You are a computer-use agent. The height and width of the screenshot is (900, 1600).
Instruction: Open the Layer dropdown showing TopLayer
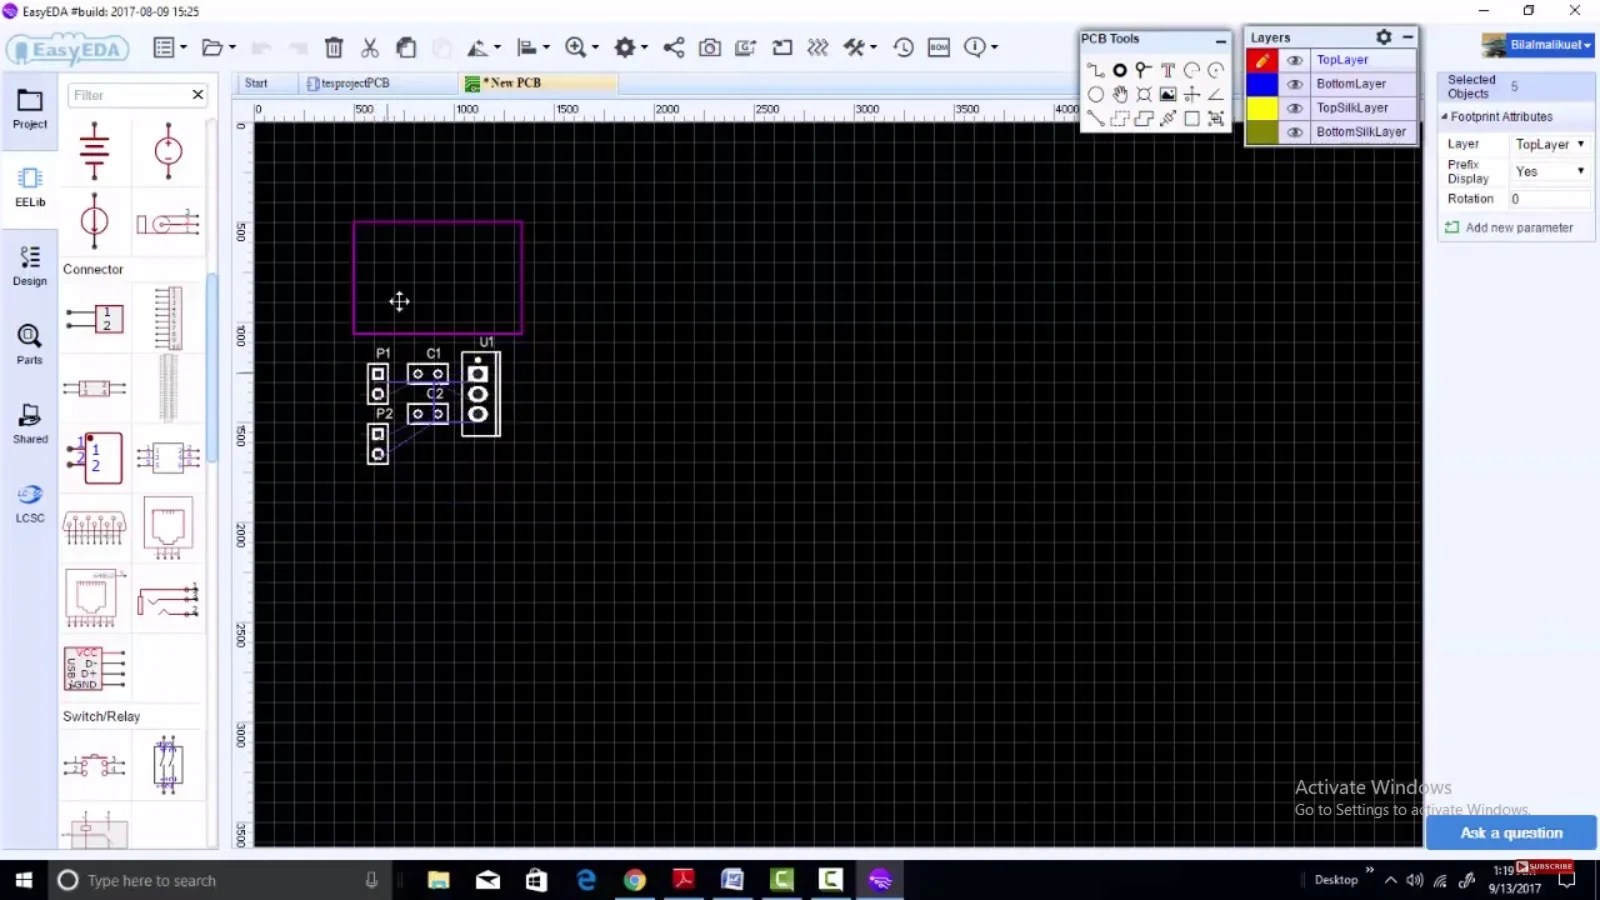pyautogui.click(x=1549, y=144)
